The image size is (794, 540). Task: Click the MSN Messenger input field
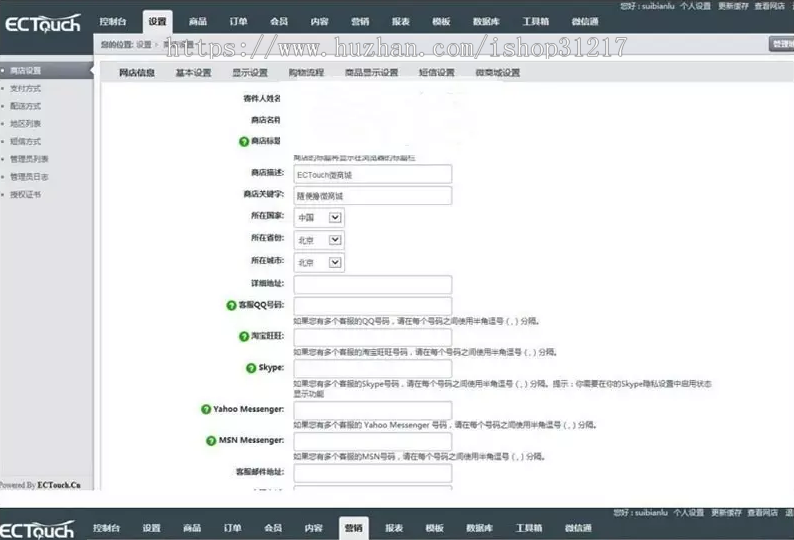(373, 442)
